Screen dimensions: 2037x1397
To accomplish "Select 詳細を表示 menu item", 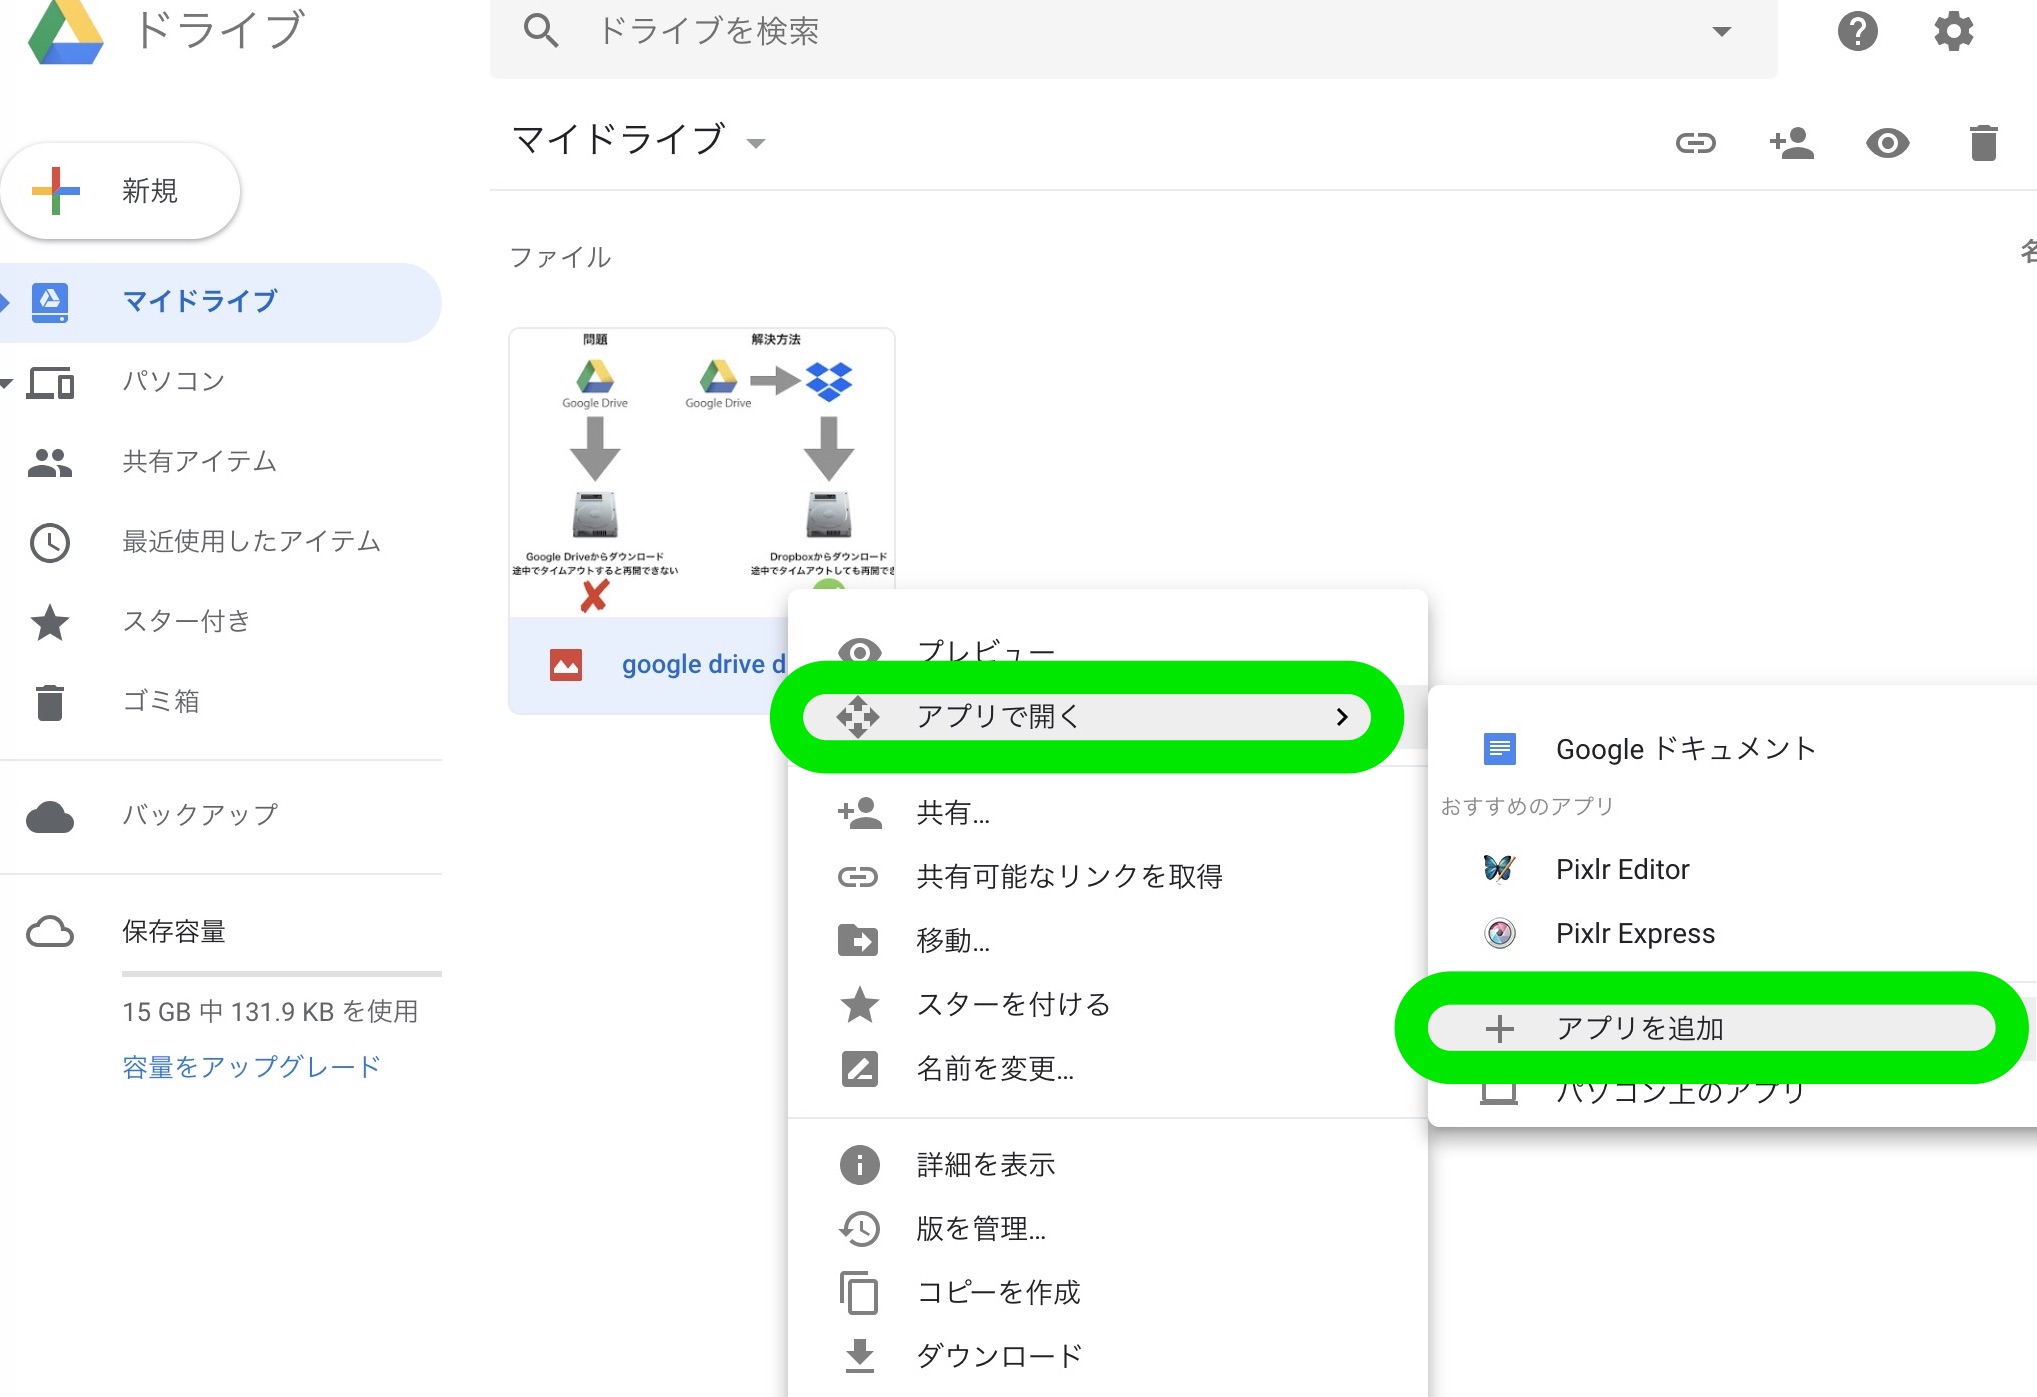I will [x=1108, y=1165].
